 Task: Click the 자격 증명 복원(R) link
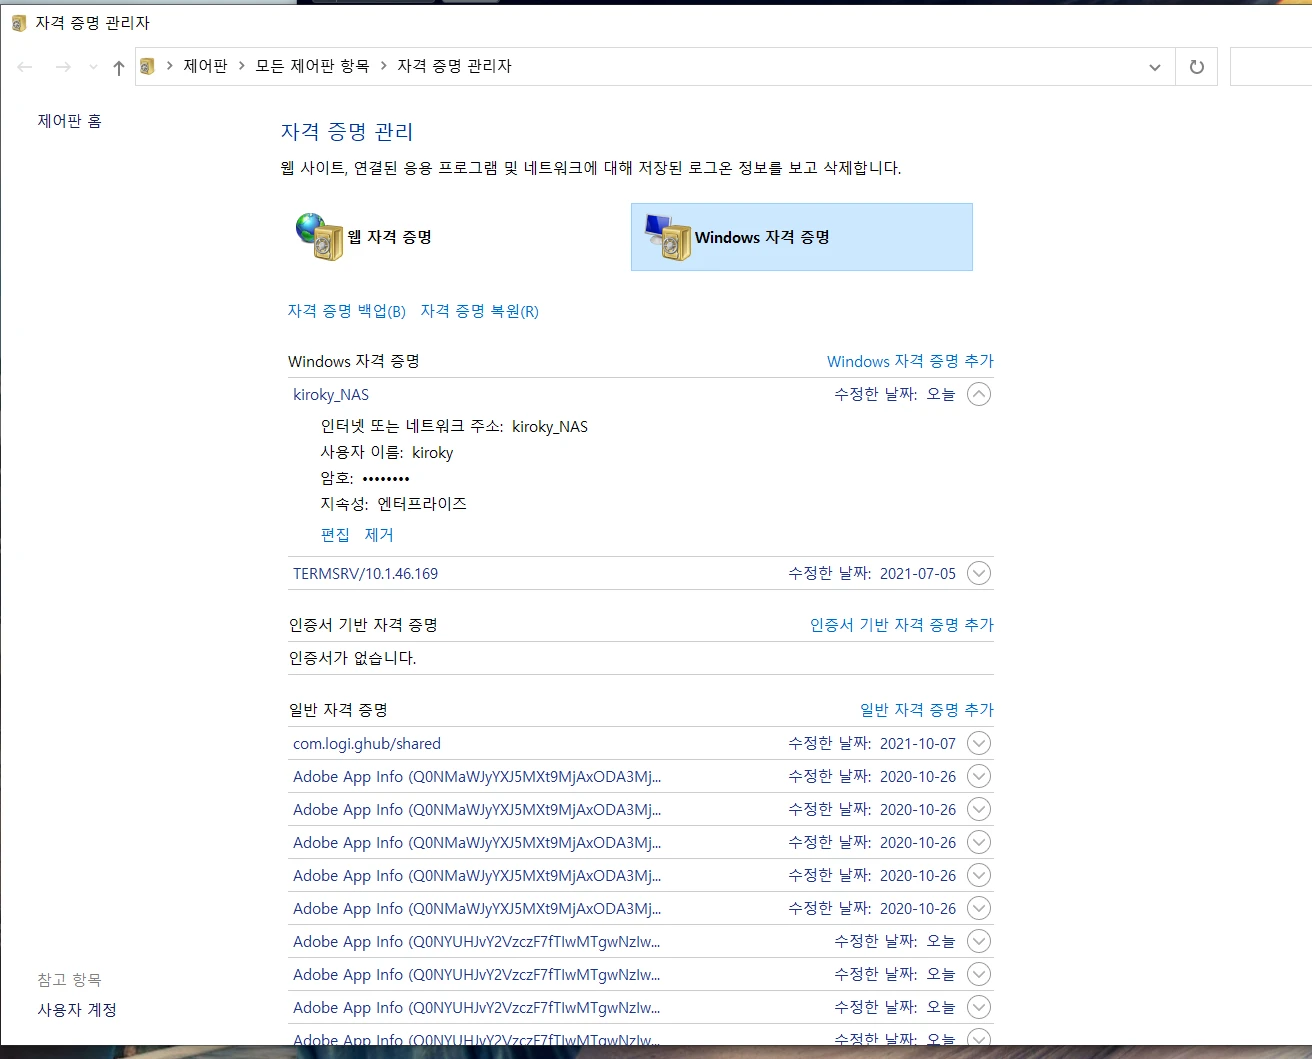point(479,311)
